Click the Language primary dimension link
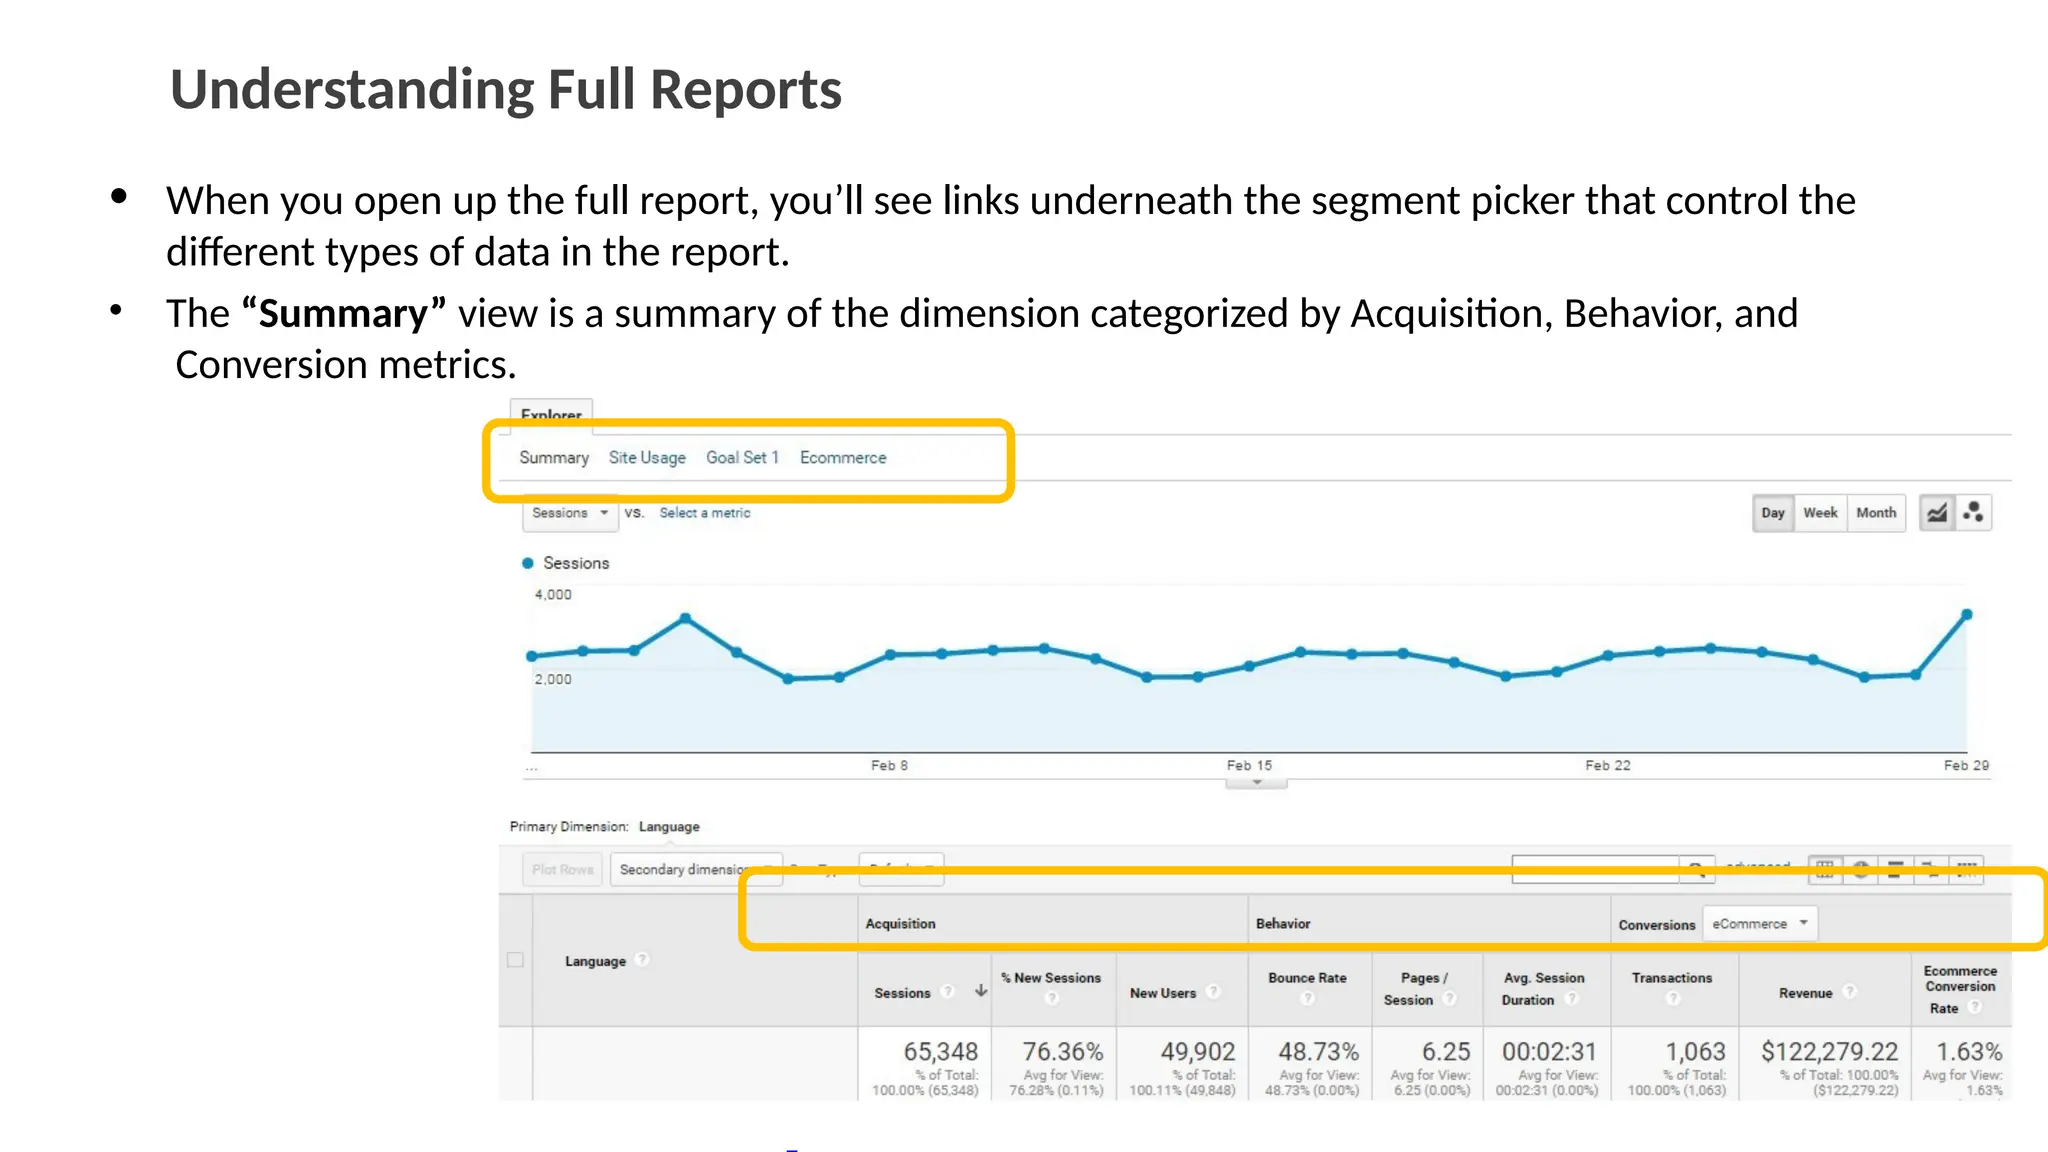The image size is (2048, 1152). [669, 827]
